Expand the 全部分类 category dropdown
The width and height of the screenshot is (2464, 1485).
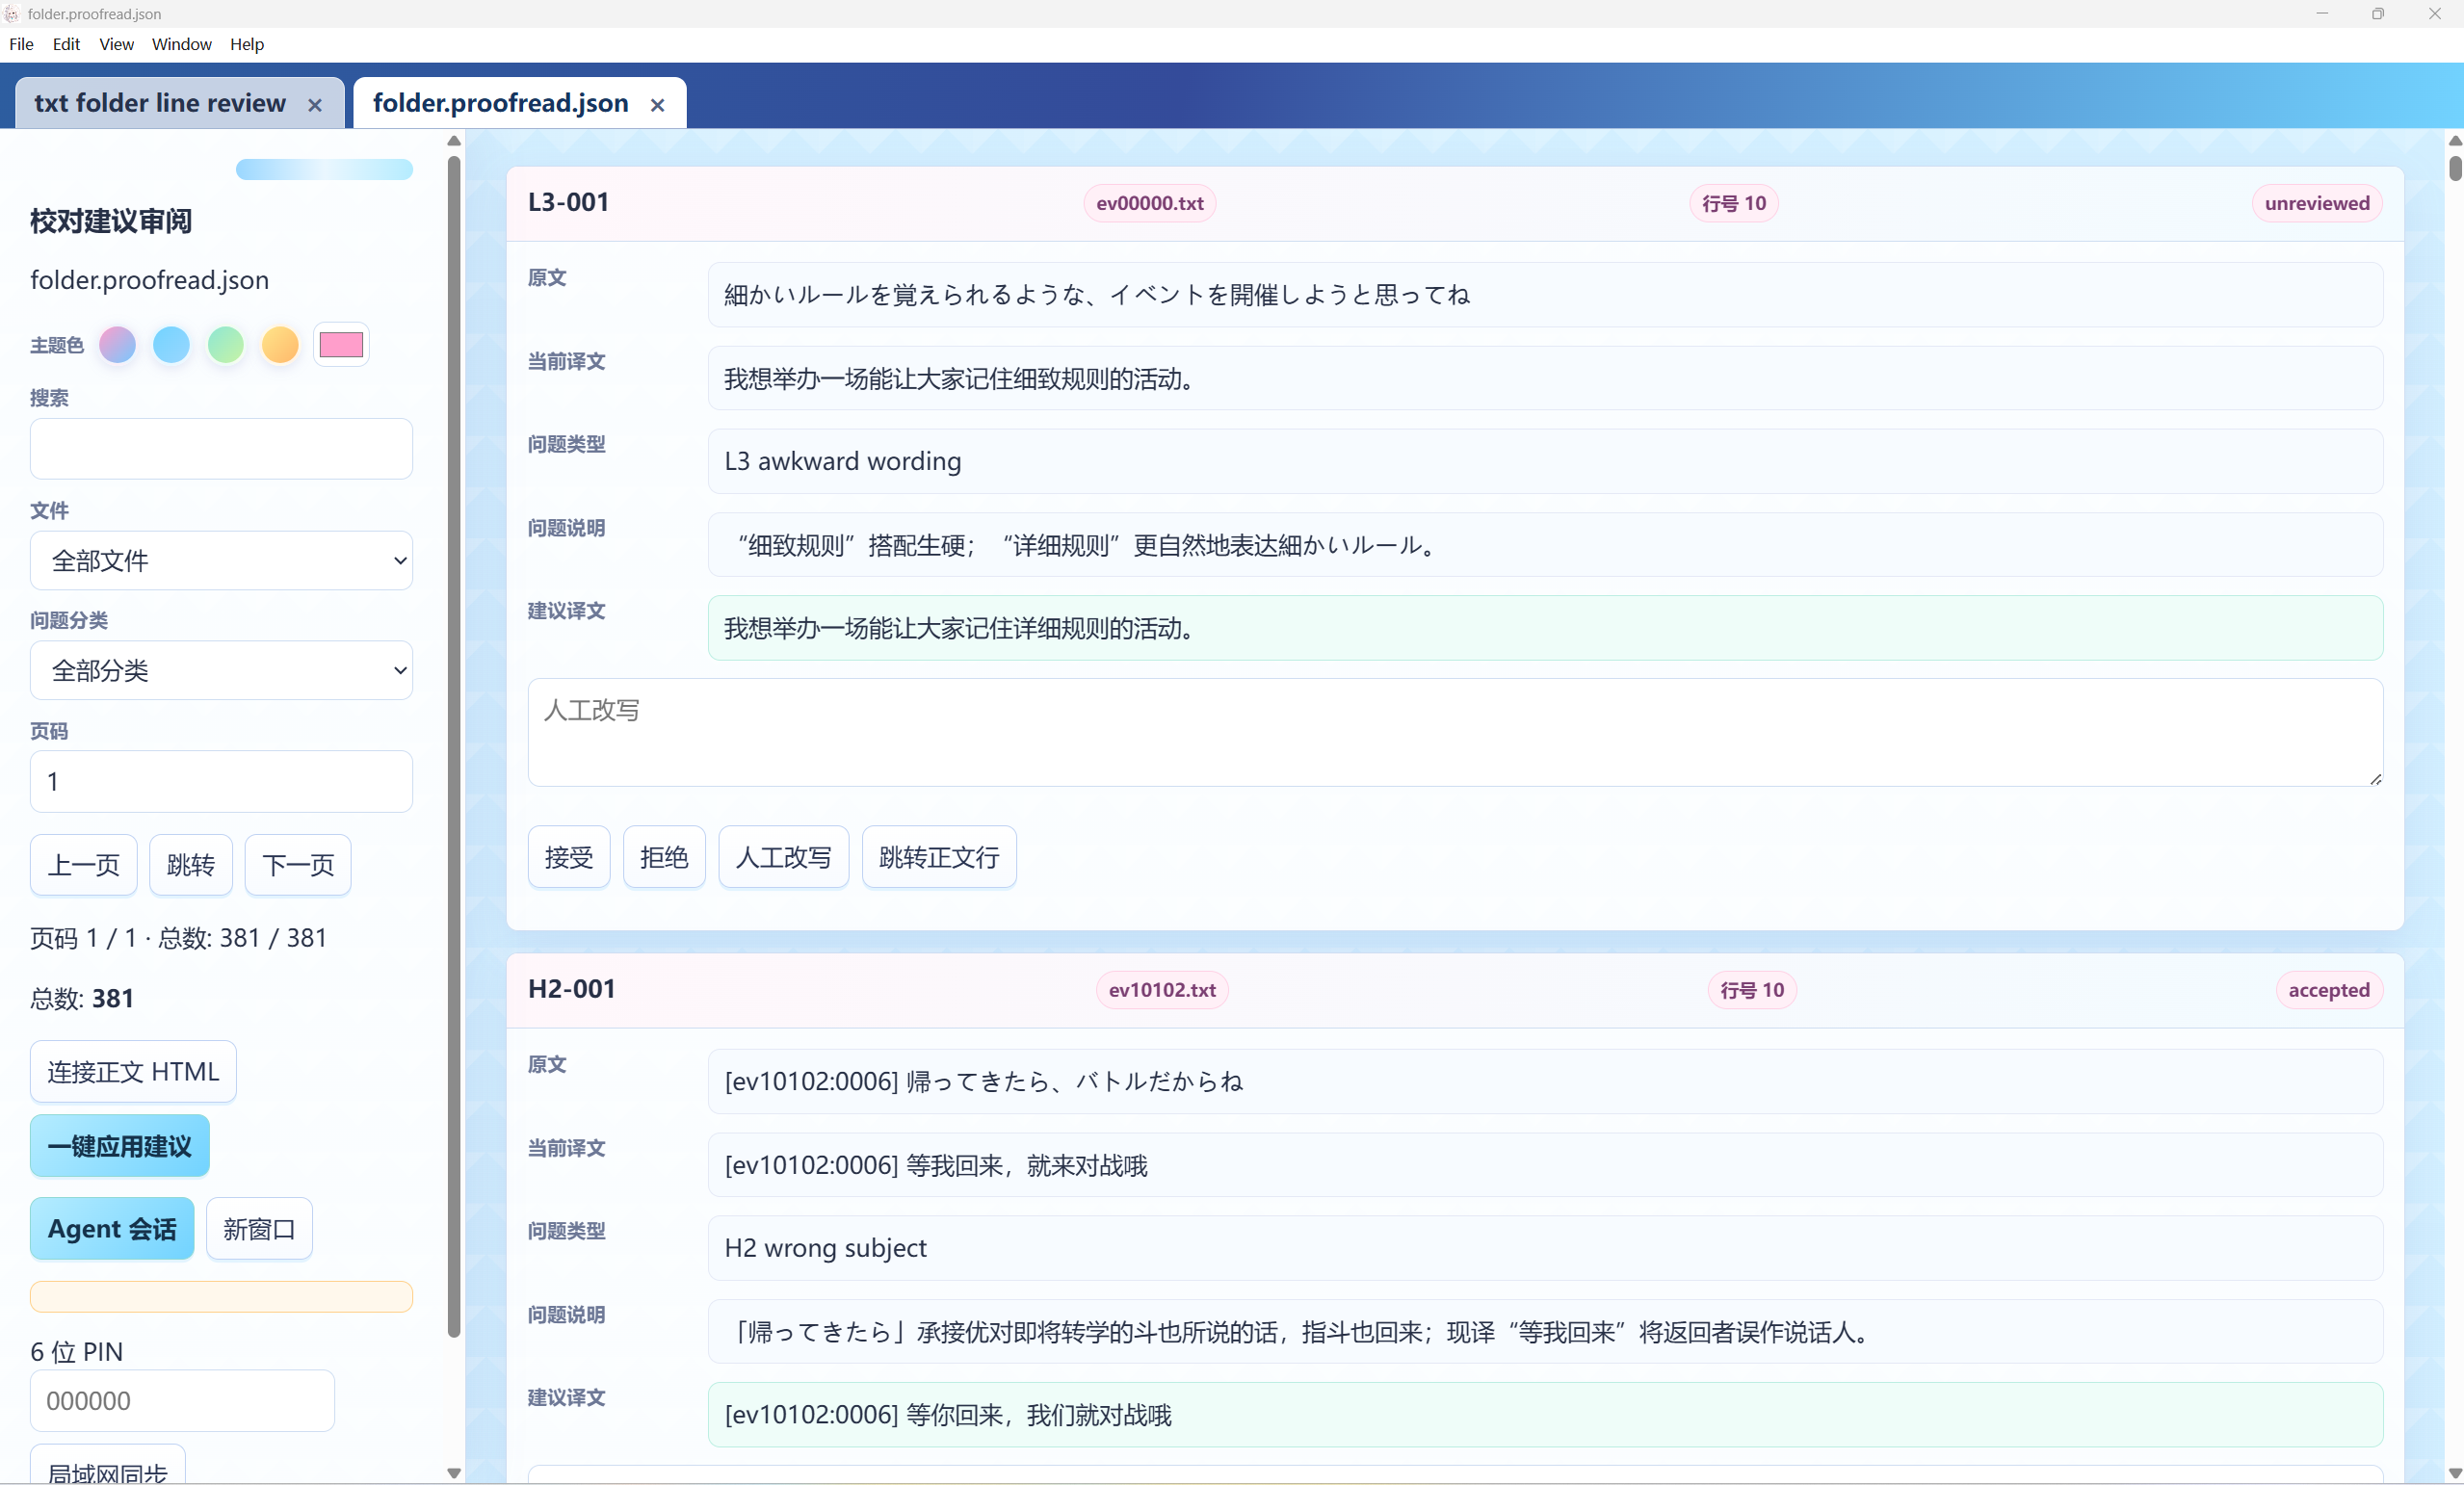221,670
